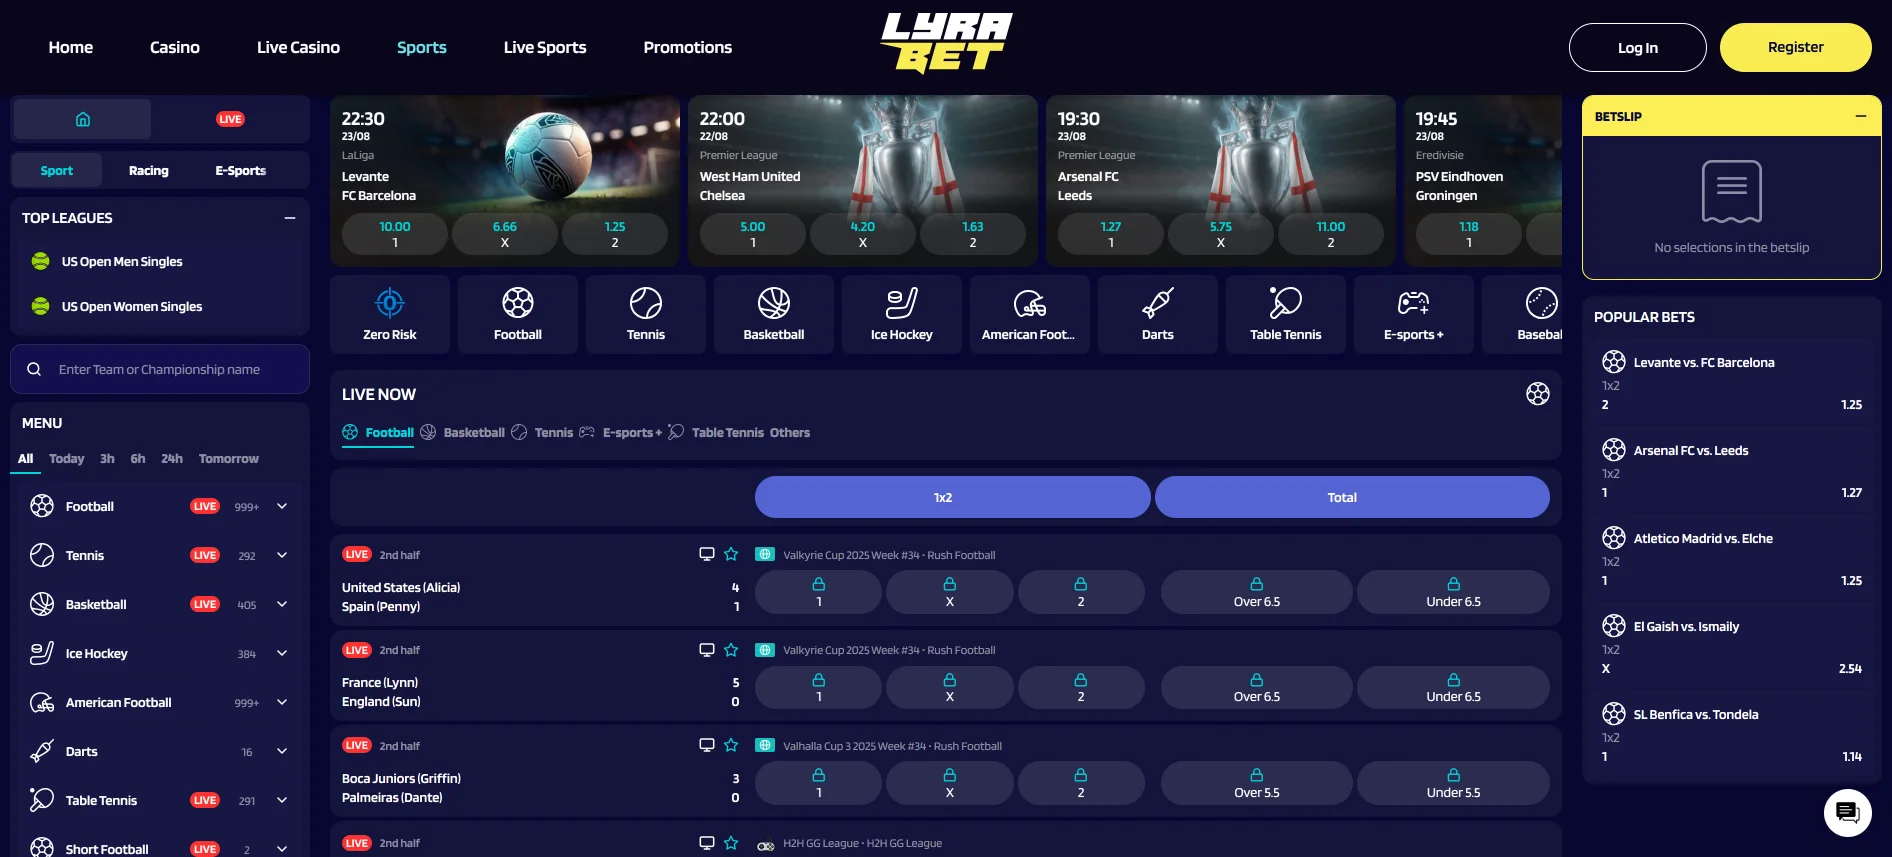Click the Log In button

tap(1638, 47)
